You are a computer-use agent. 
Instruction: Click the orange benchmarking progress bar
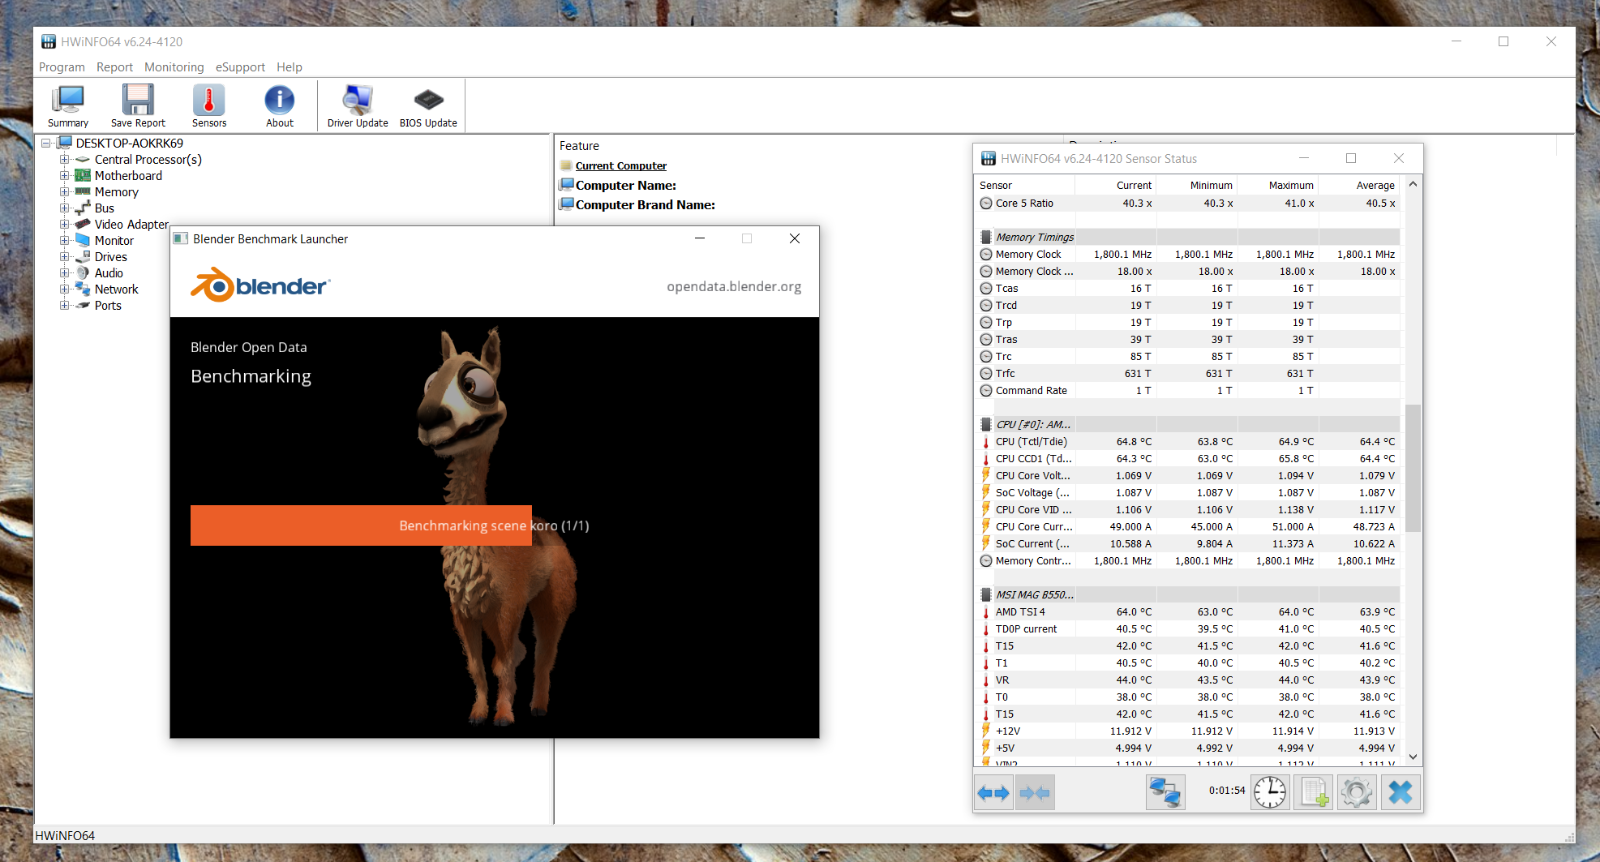tap(361, 525)
